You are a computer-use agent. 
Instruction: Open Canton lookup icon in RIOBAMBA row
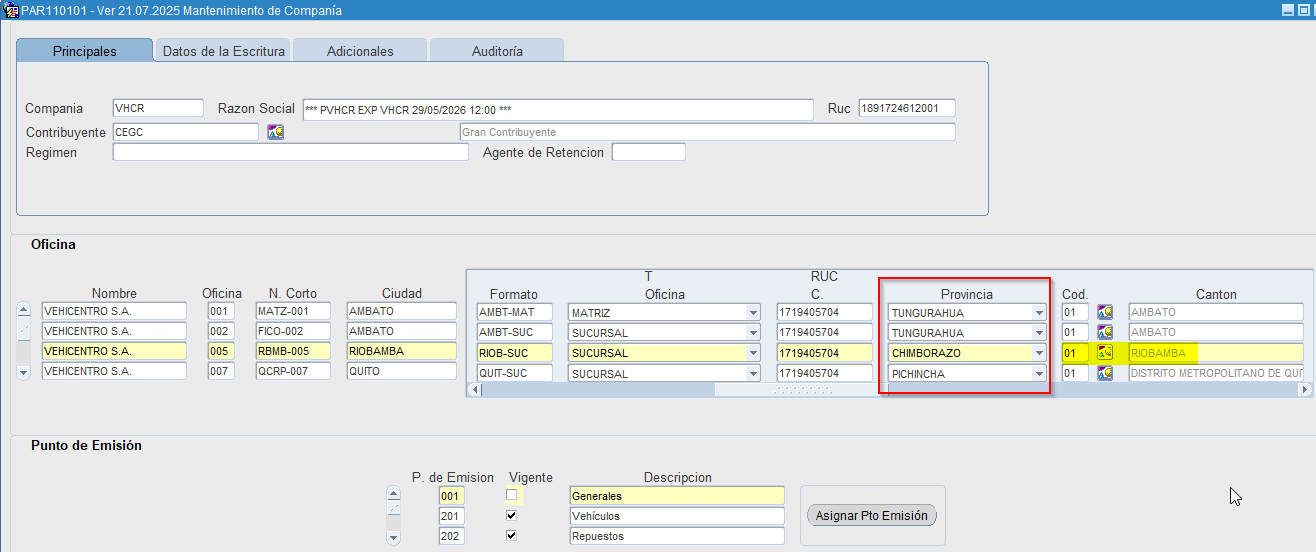(1105, 352)
